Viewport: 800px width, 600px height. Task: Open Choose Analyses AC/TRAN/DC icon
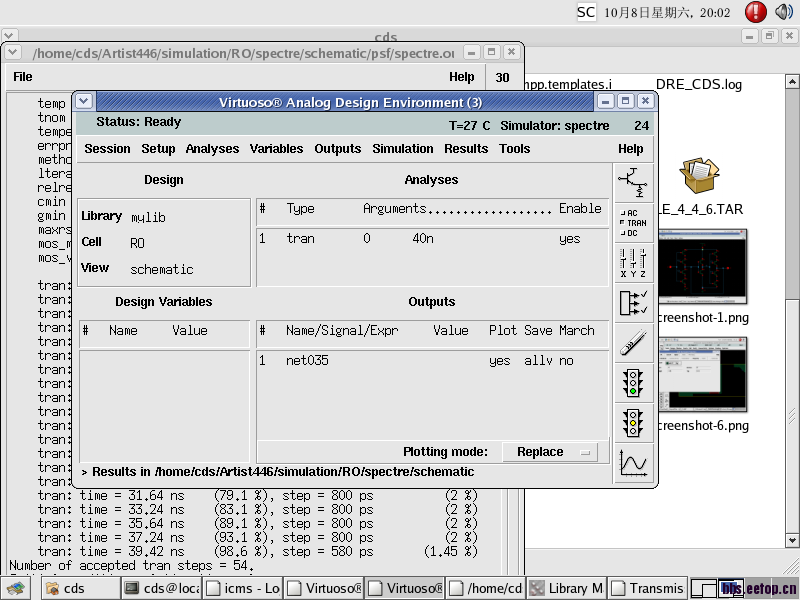(x=632, y=223)
